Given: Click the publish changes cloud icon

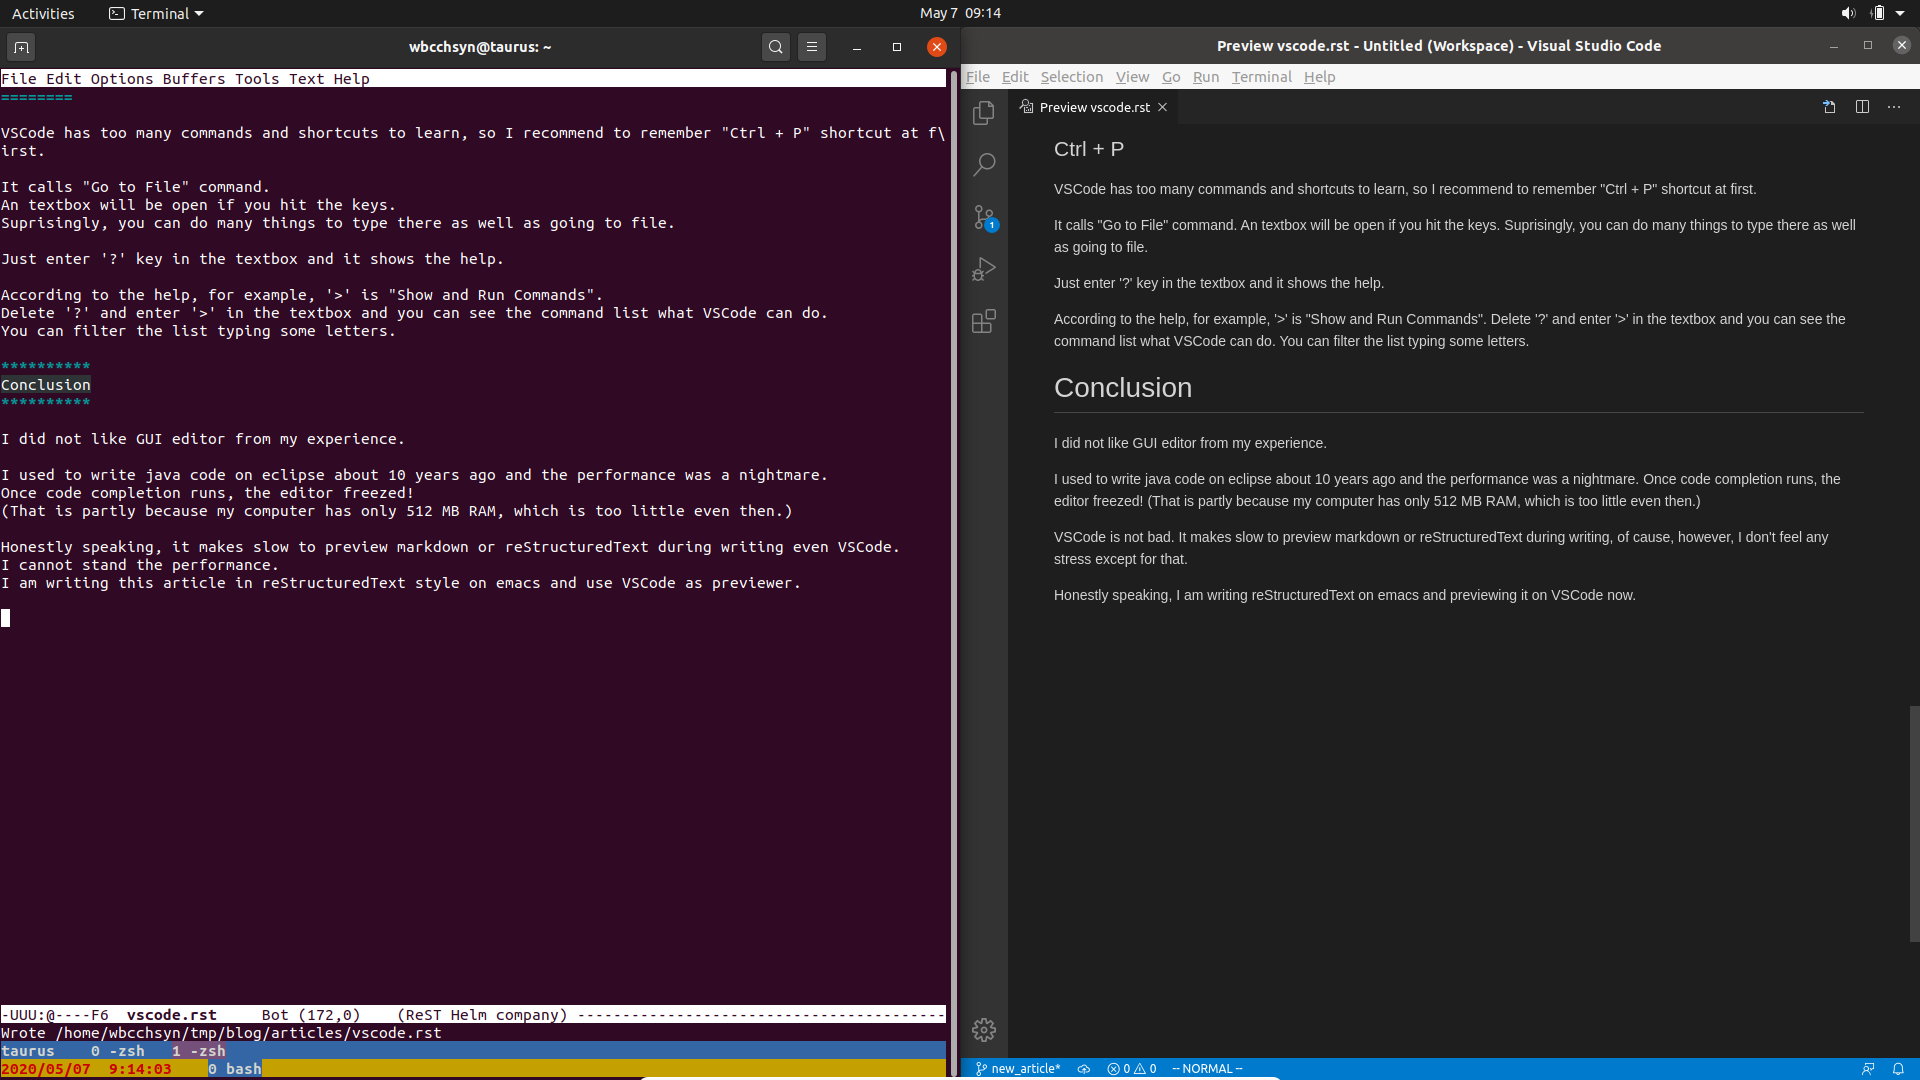Looking at the screenshot, I should click(x=1084, y=1069).
